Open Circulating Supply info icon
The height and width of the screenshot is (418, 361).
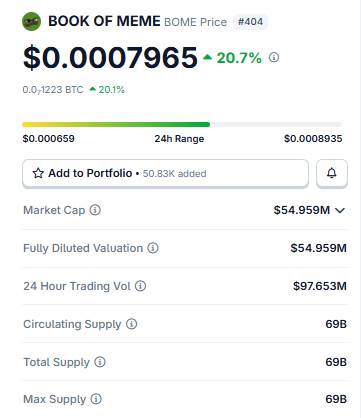coord(132,324)
